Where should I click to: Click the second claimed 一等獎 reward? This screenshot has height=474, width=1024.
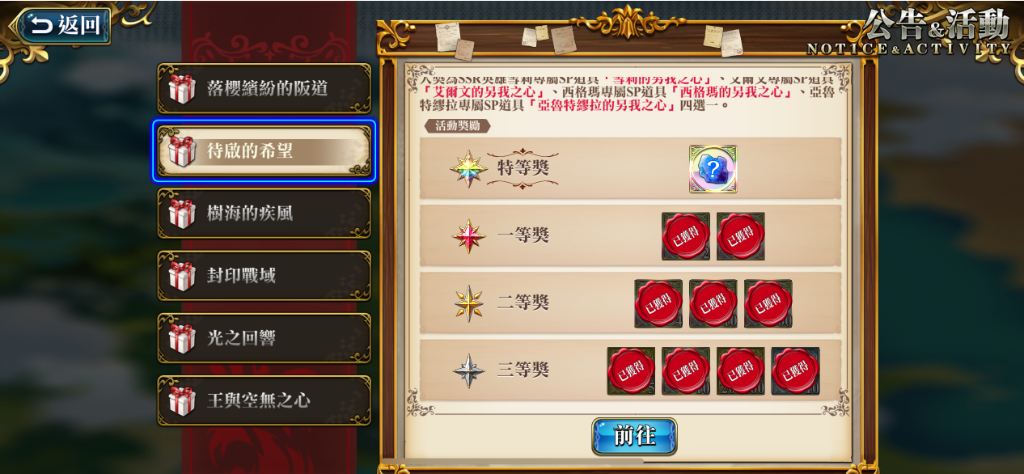pos(741,236)
